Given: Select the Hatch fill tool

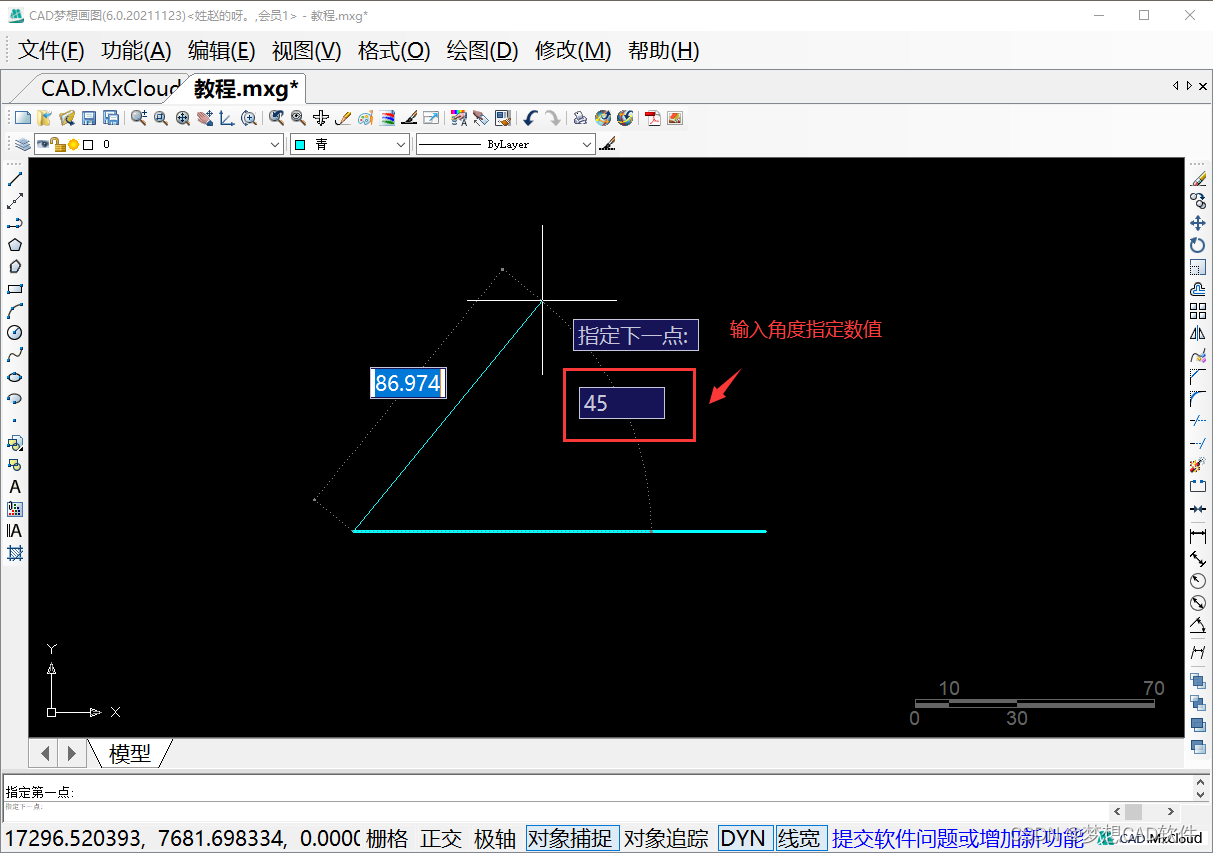Looking at the screenshot, I should pos(15,553).
